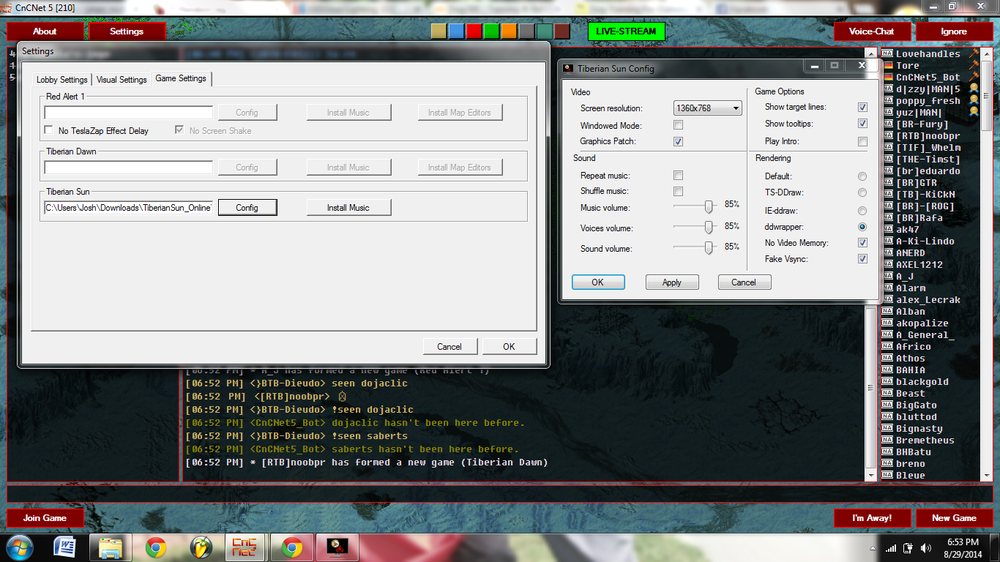Pick the orange color swatch

click(x=508, y=31)
